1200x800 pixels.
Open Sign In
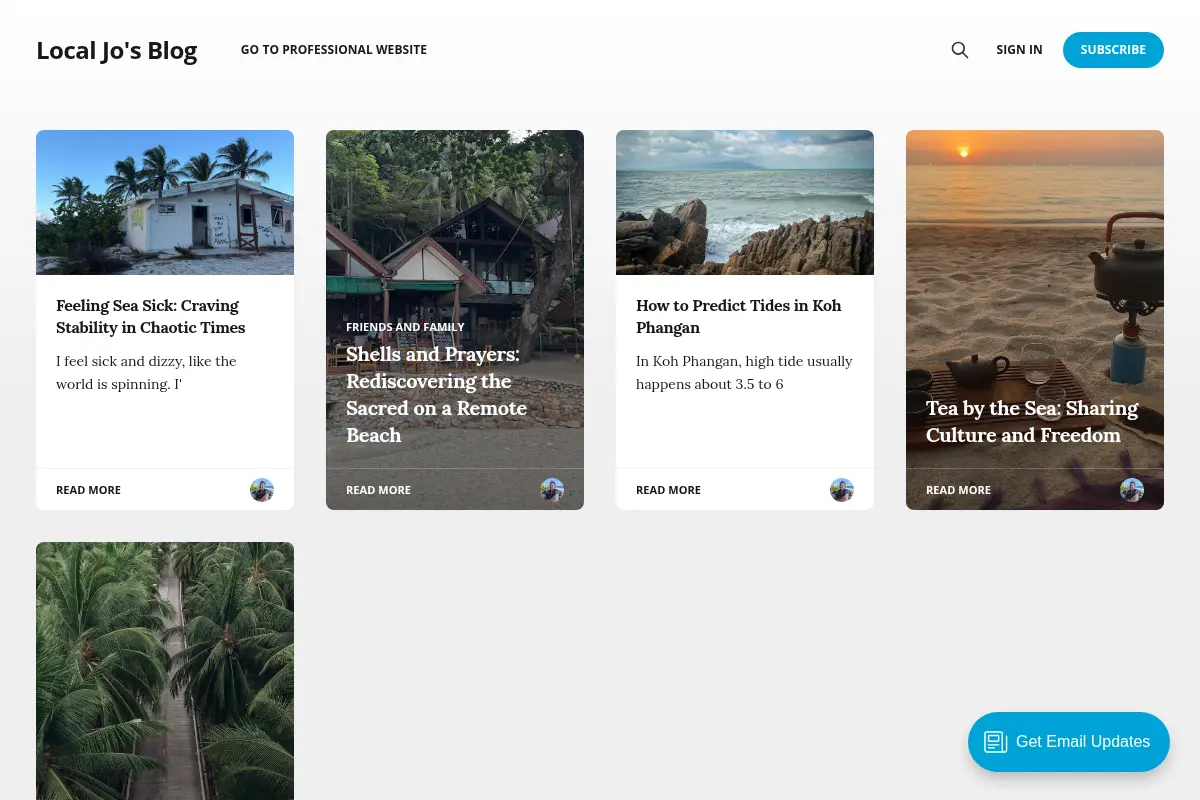(1019, 50)
